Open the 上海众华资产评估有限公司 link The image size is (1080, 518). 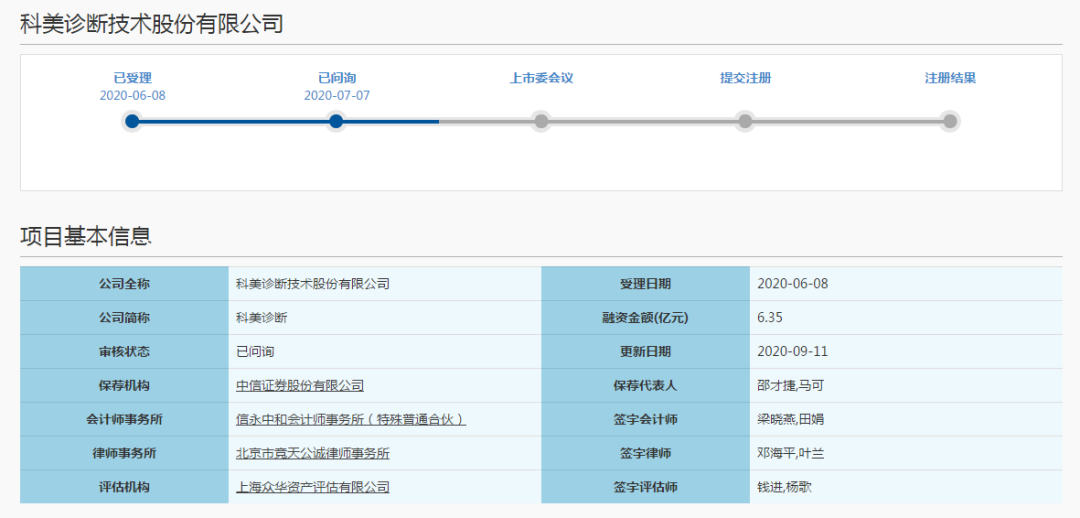(x=313, y=487)
